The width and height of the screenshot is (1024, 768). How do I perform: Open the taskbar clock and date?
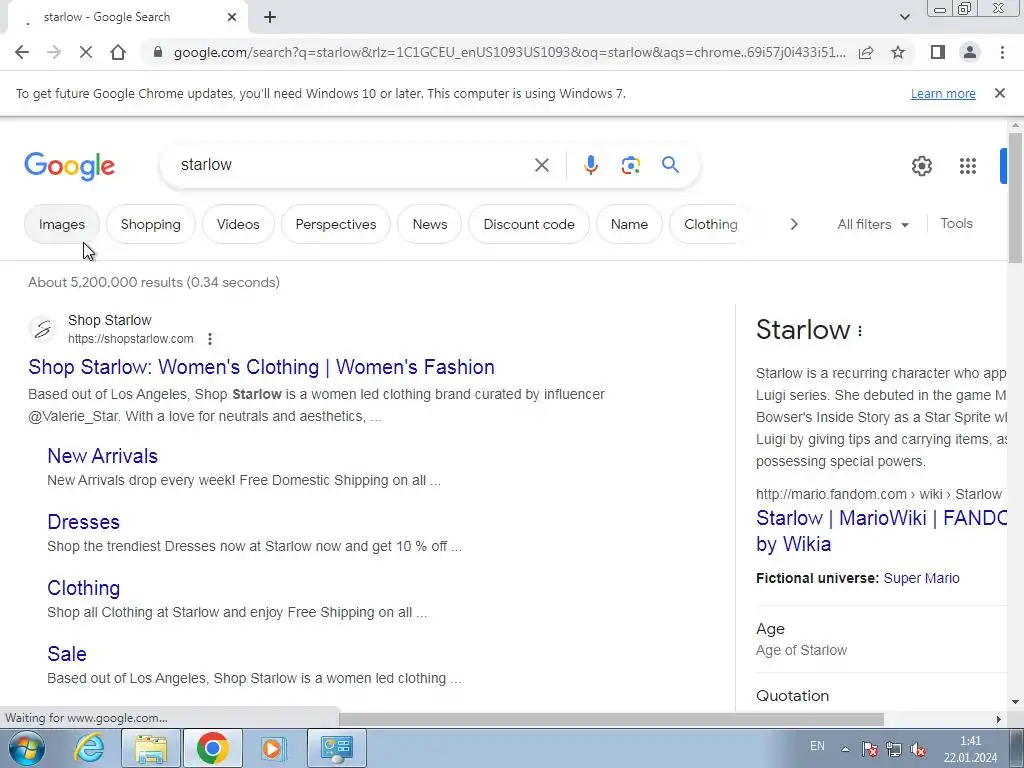(x=970, y=749)
